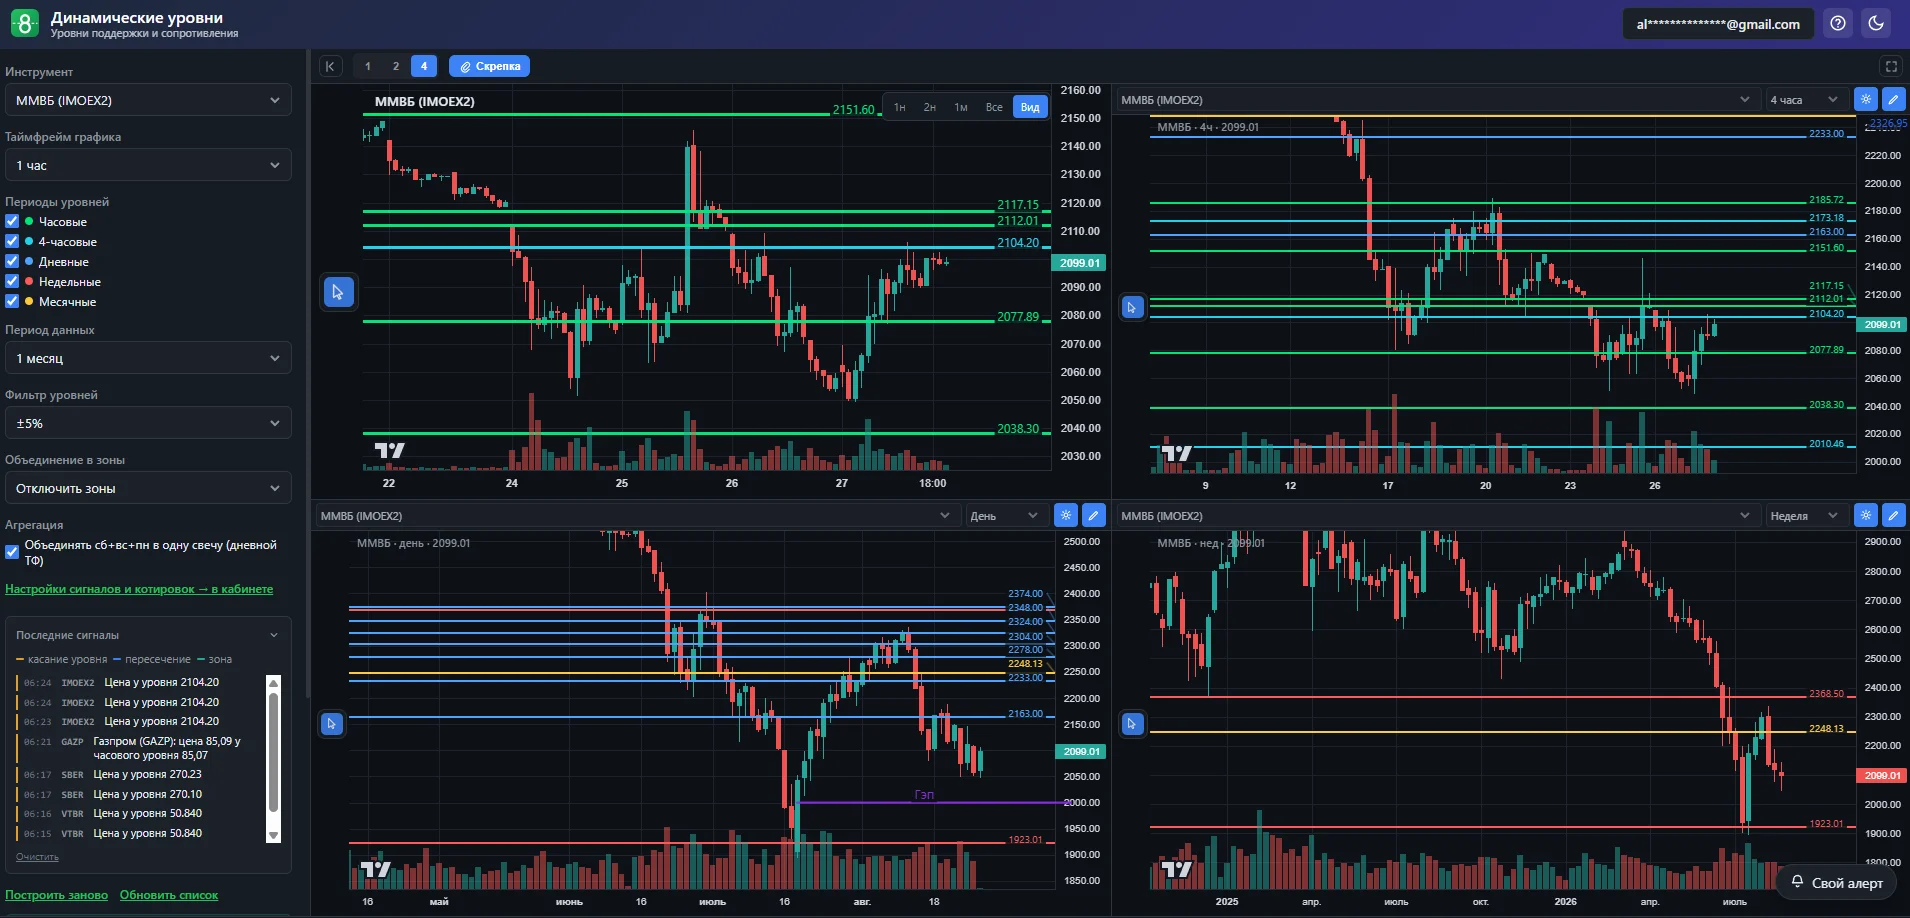Image resolution: width=1910 pixels, height=918 pixels.
Task: Select cursor tool on the daily chart
Action: pos(331,723)
